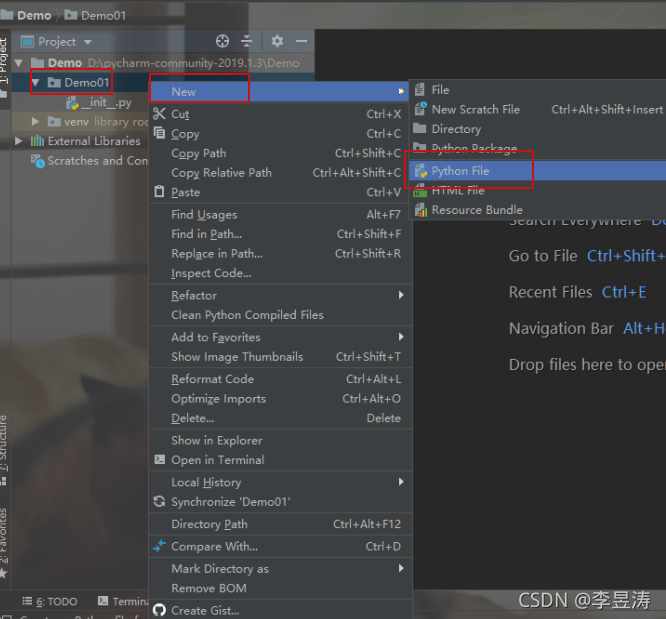666x619 pixels.
Task: Select the venv library root row
Action: (x=80, y=122)
